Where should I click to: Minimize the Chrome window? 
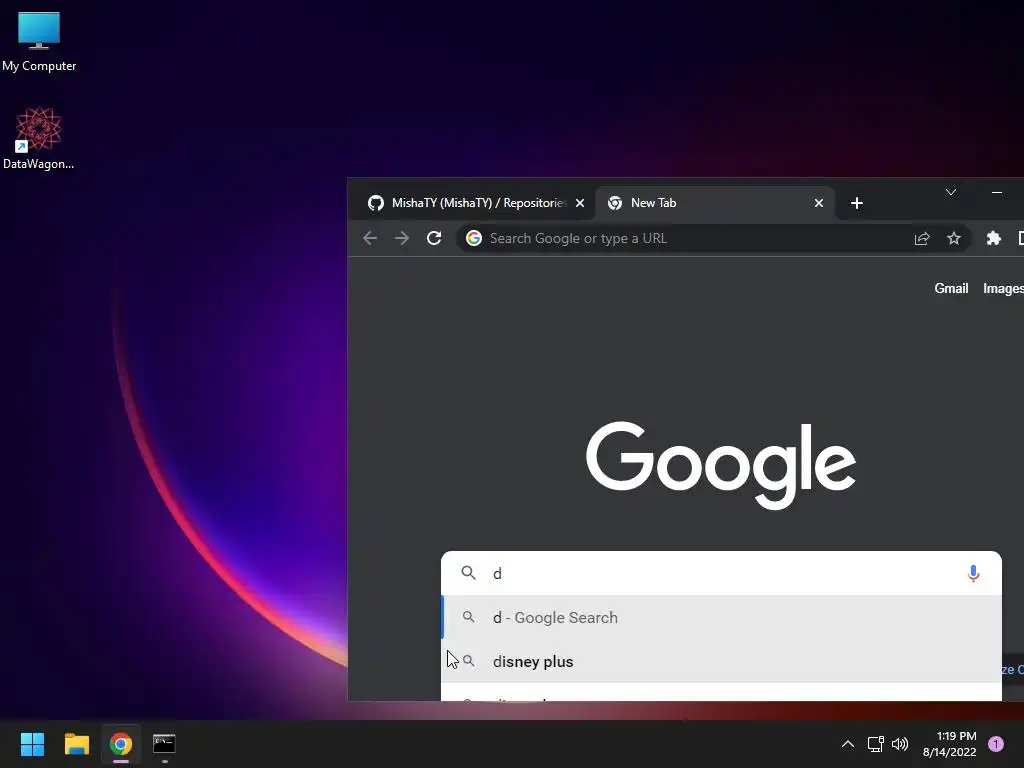click(x=997, y=192)
